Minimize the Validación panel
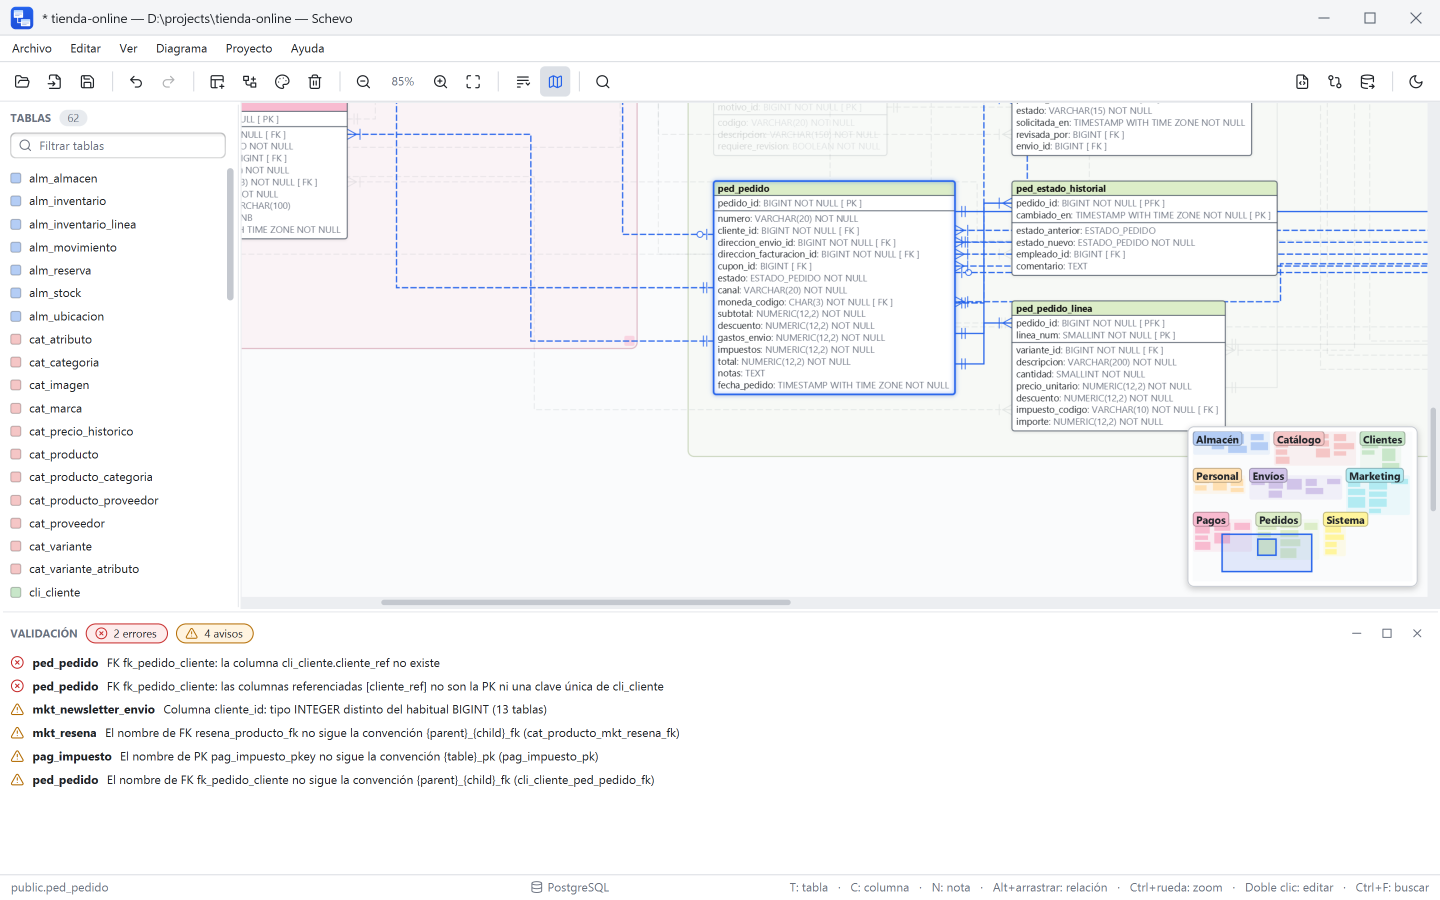This screenshot has height=900, width=1440. click(x=1357, y=634)
